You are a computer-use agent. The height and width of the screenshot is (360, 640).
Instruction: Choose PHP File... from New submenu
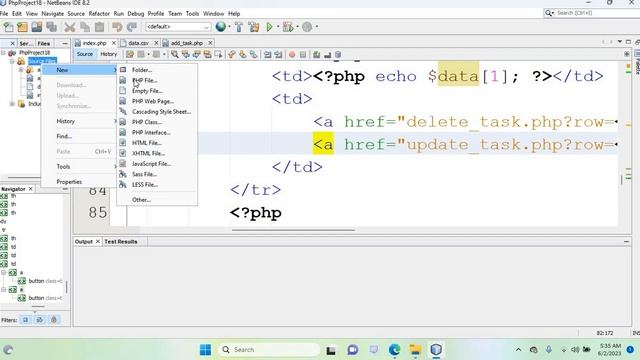[x=157, y=80]
